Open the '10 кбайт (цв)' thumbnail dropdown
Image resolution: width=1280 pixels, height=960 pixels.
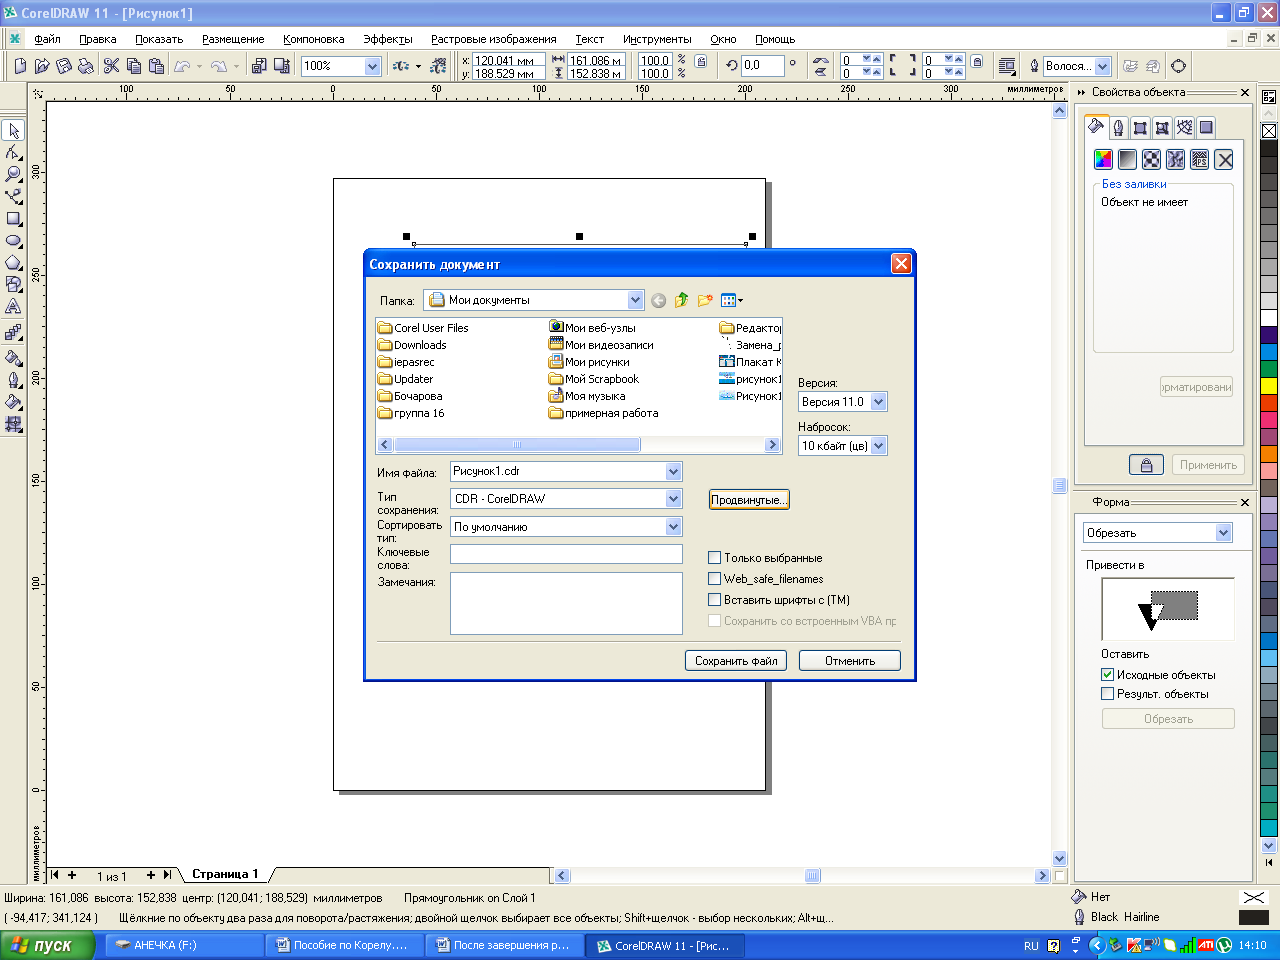(x=878, y=446)
